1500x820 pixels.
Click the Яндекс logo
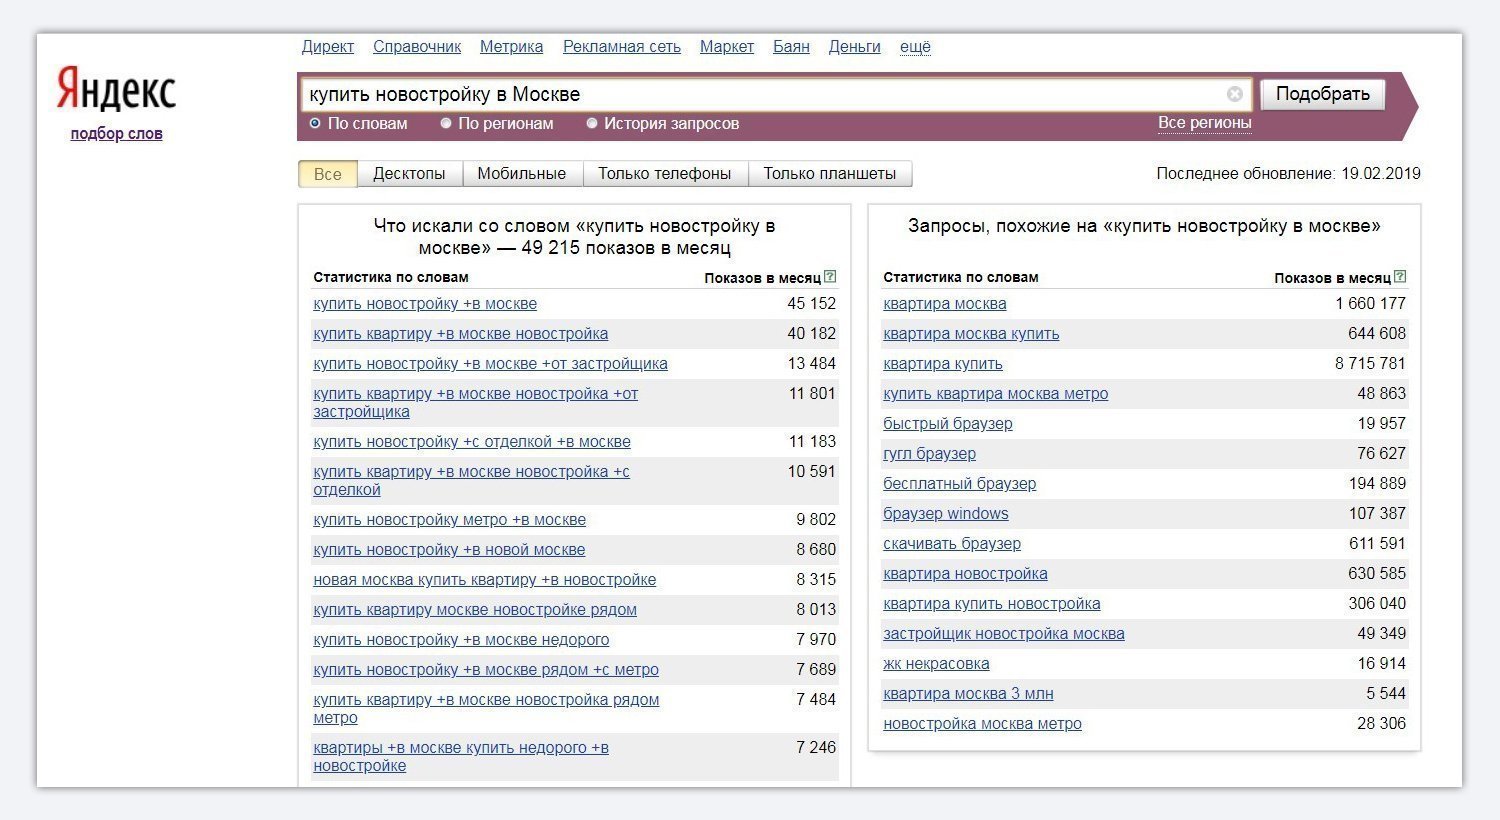coord(116,89)
